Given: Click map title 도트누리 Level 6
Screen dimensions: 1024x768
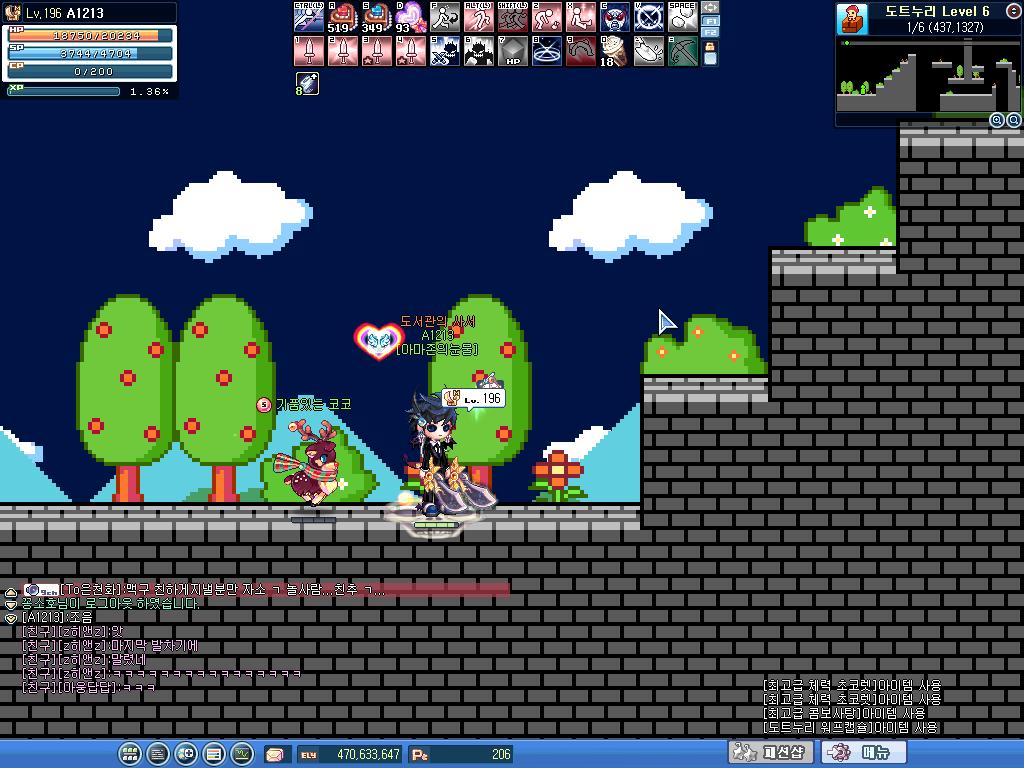Looking at the screenshot, I should coord(937,11).
